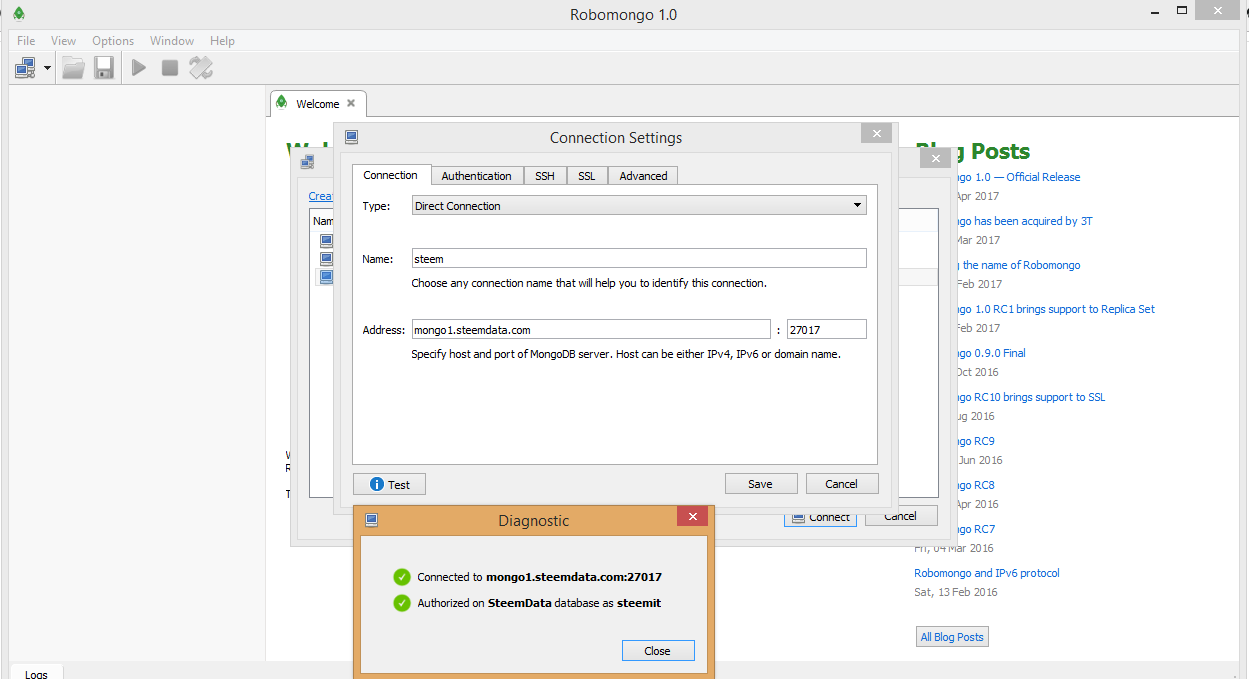Click the Create link in the Connections window

point(321,196)
